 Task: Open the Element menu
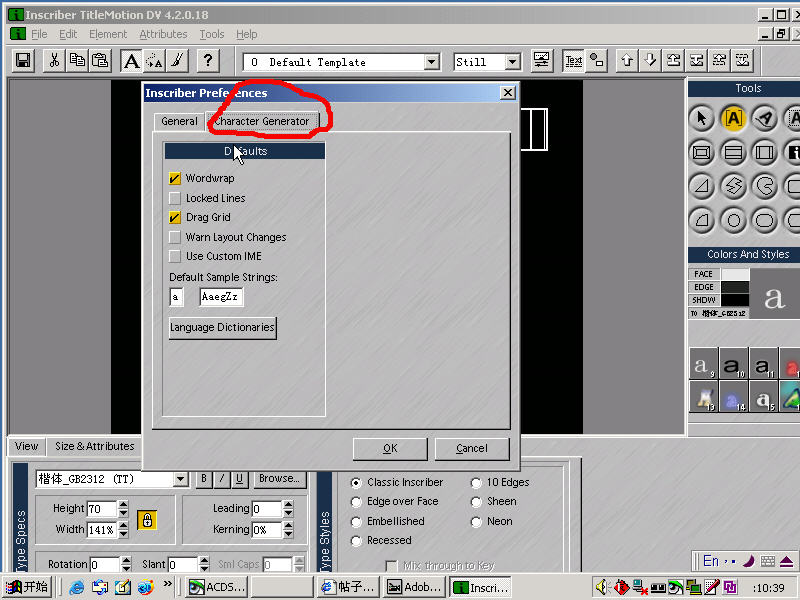108,34
